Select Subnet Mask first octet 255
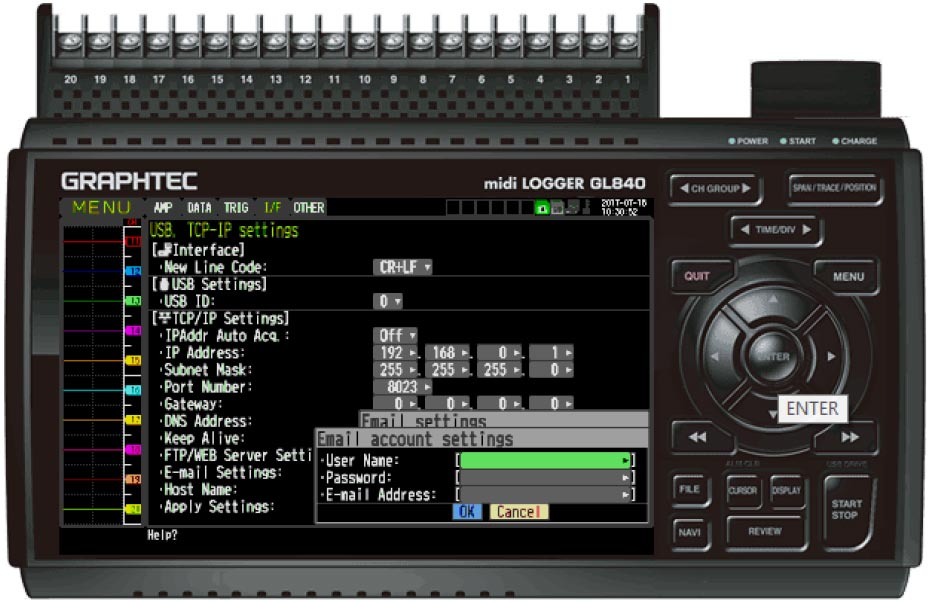Image resolution: width=928 pixels, height=602 pixels. click(395, 370)
